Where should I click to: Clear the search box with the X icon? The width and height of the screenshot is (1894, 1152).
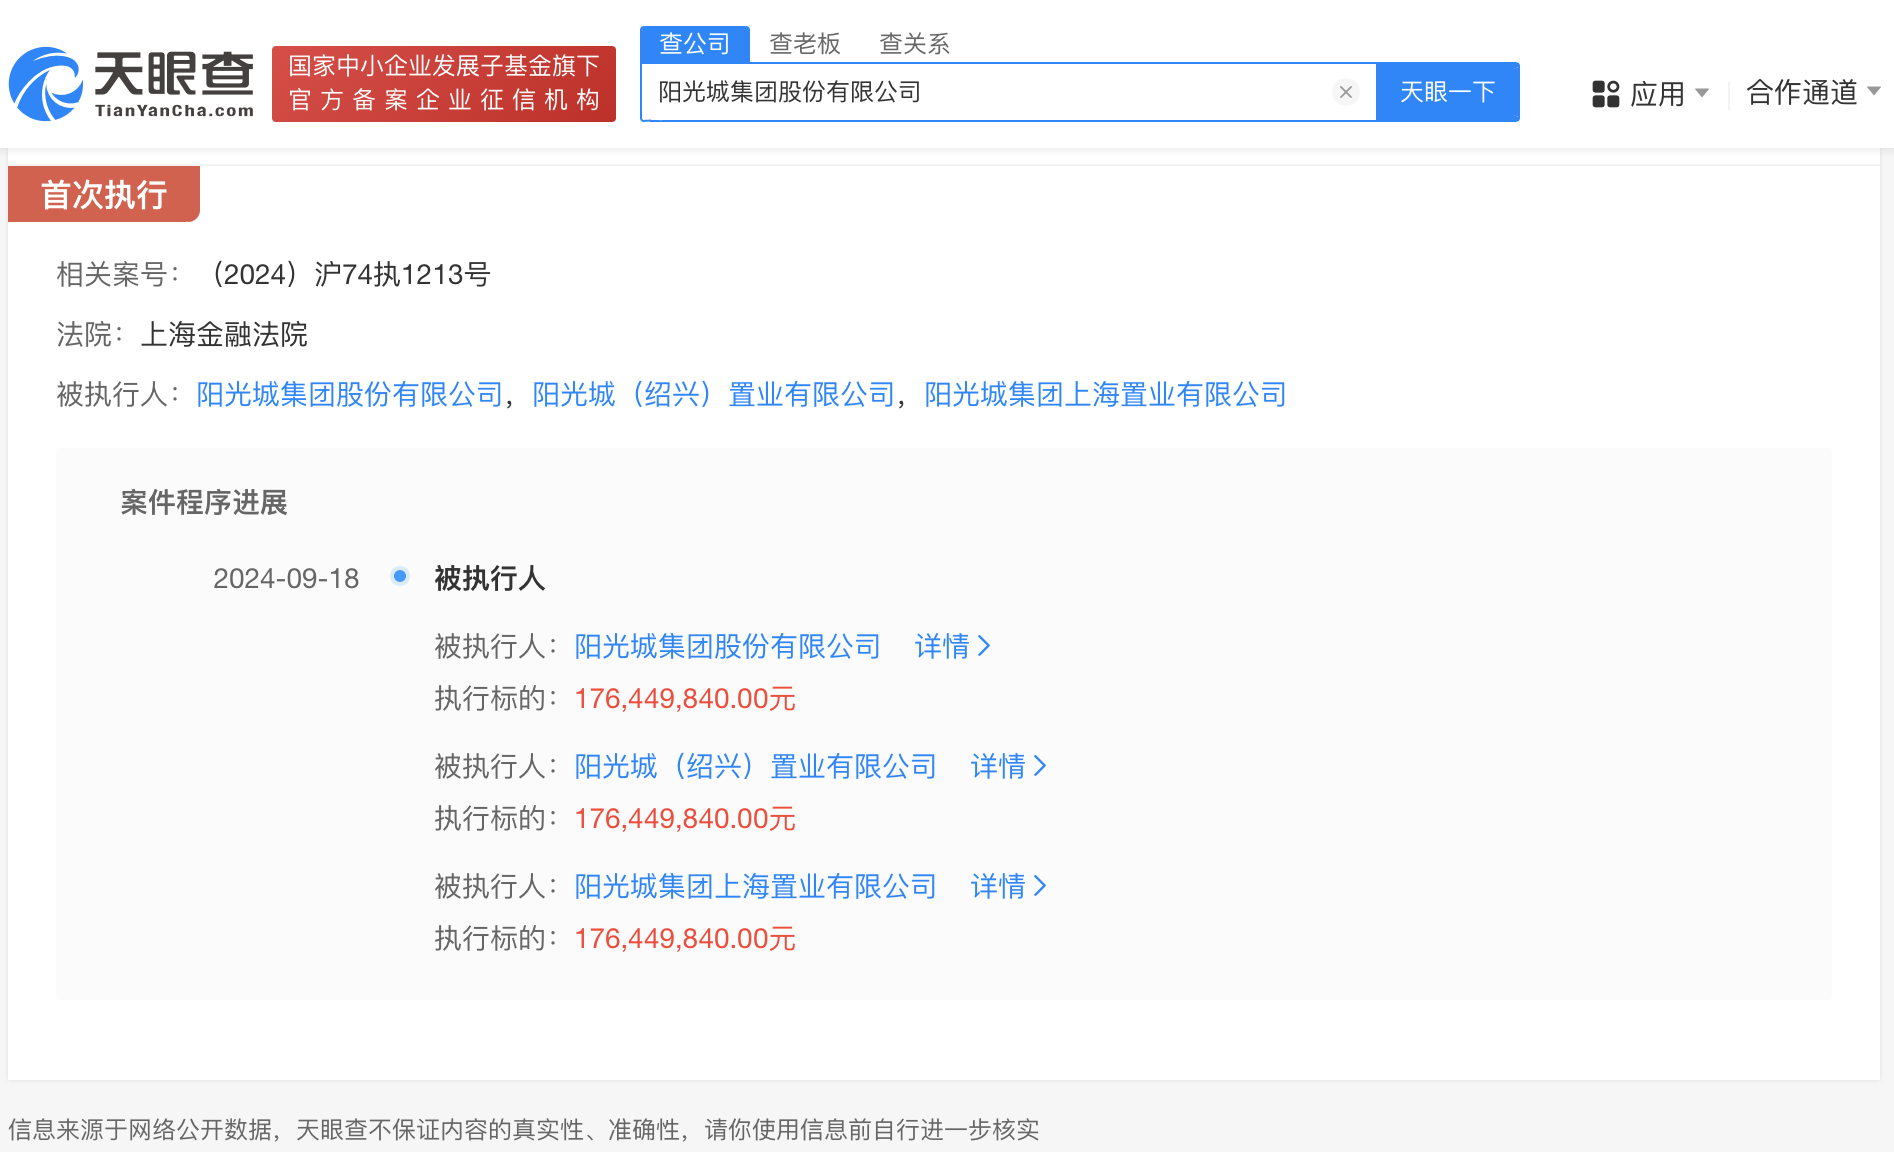(x=1346, y=92)
